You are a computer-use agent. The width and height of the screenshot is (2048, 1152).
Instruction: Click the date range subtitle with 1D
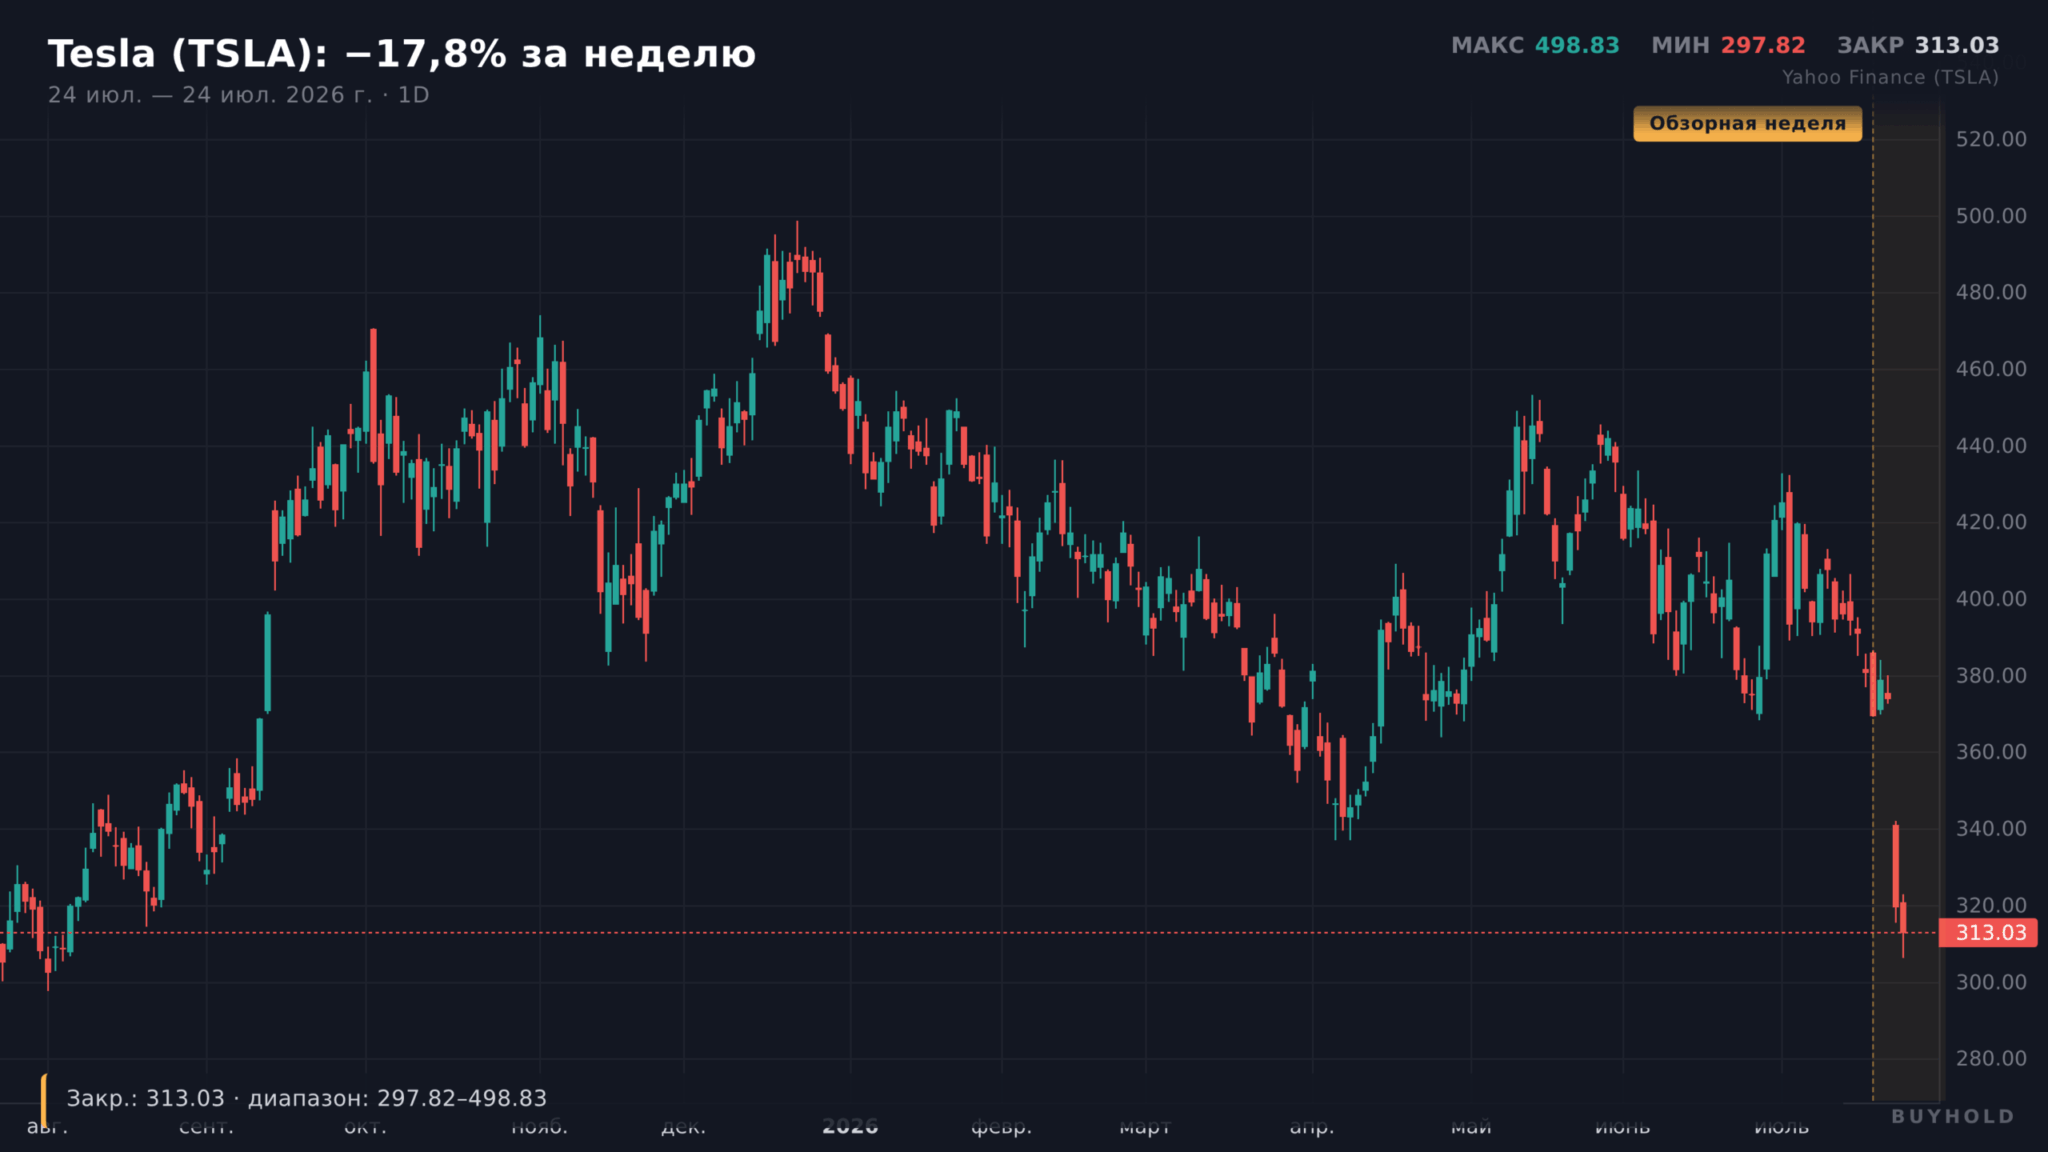click(x=239, y=95)
